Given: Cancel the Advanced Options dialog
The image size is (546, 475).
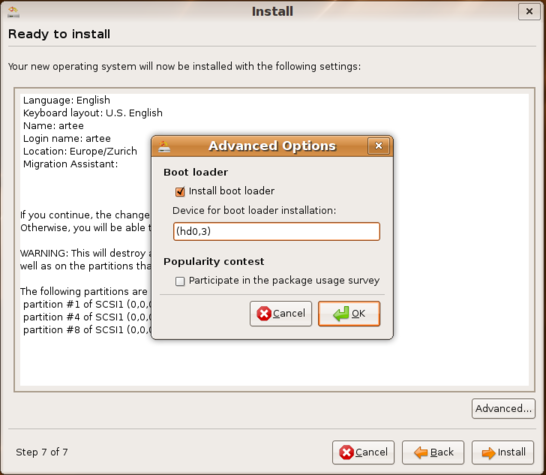Looking at the screenshot, I should (281, 314).
